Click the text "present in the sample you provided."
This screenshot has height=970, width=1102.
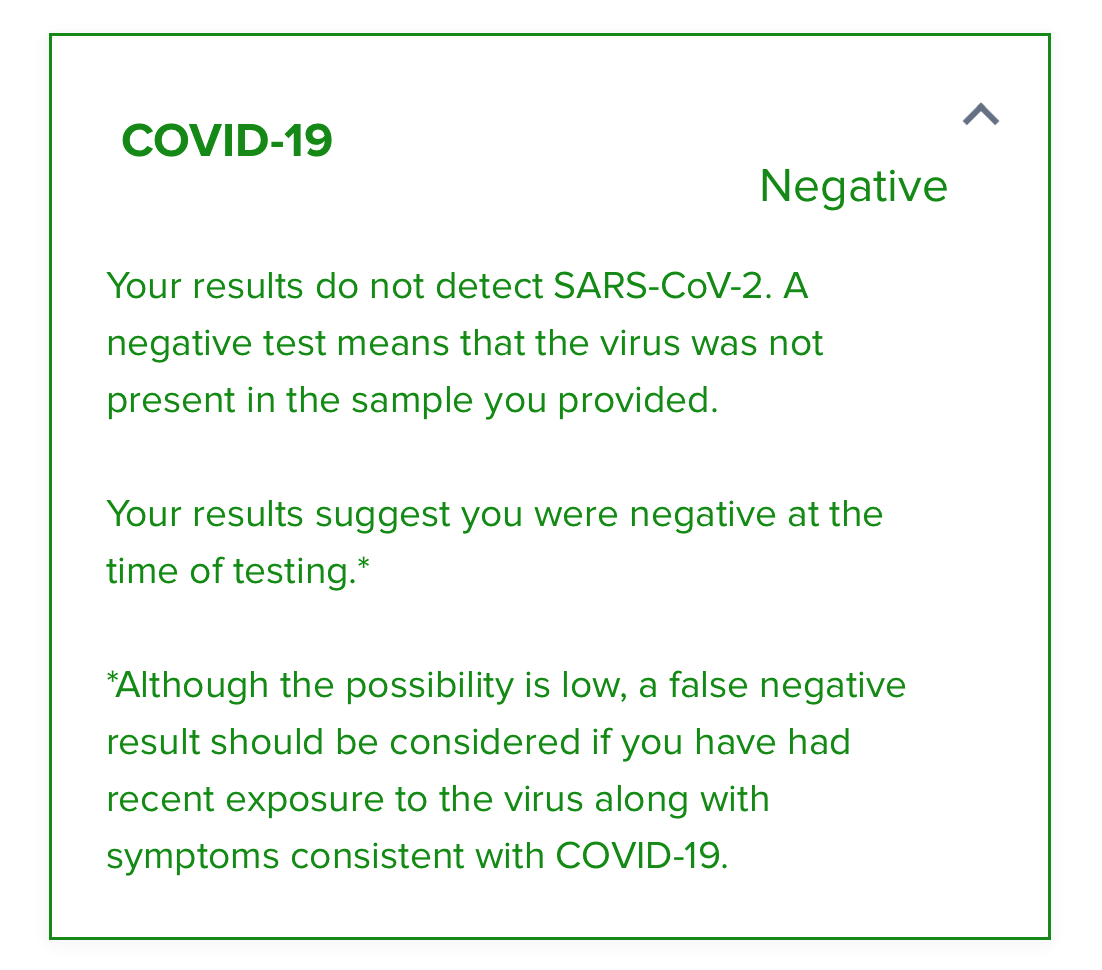point(412,400)
